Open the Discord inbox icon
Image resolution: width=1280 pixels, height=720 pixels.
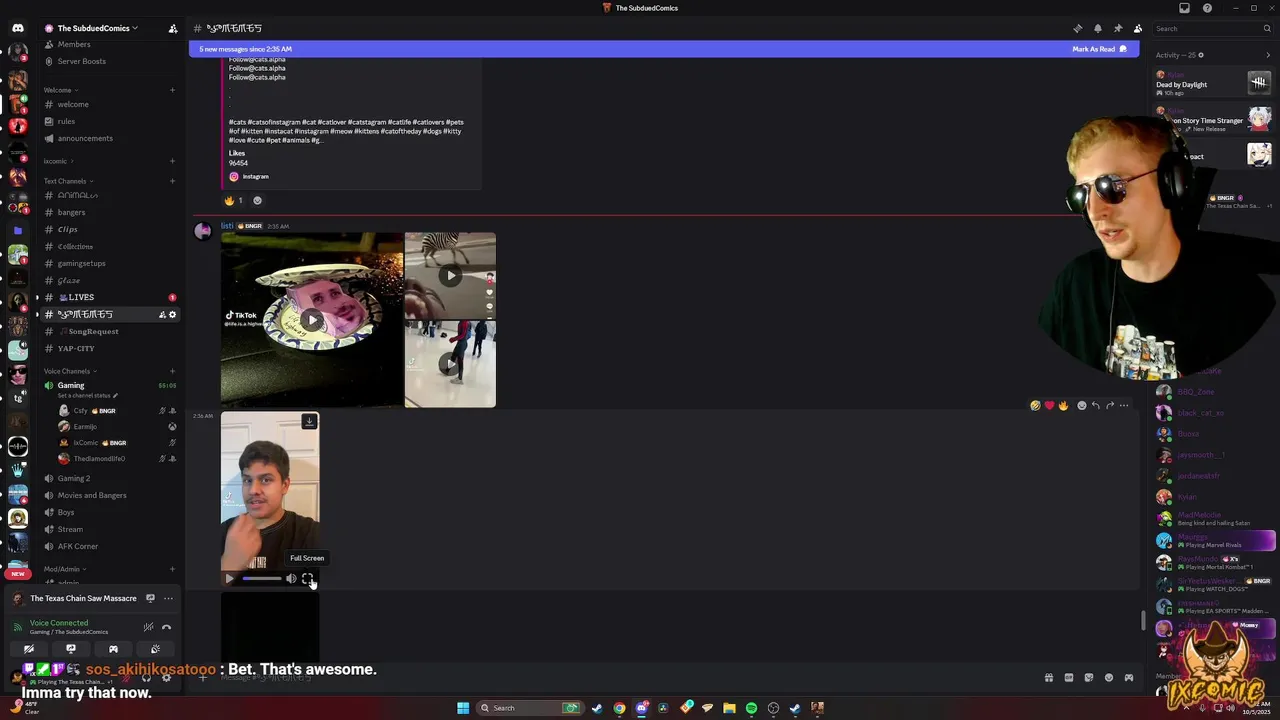pos(1185,8)
